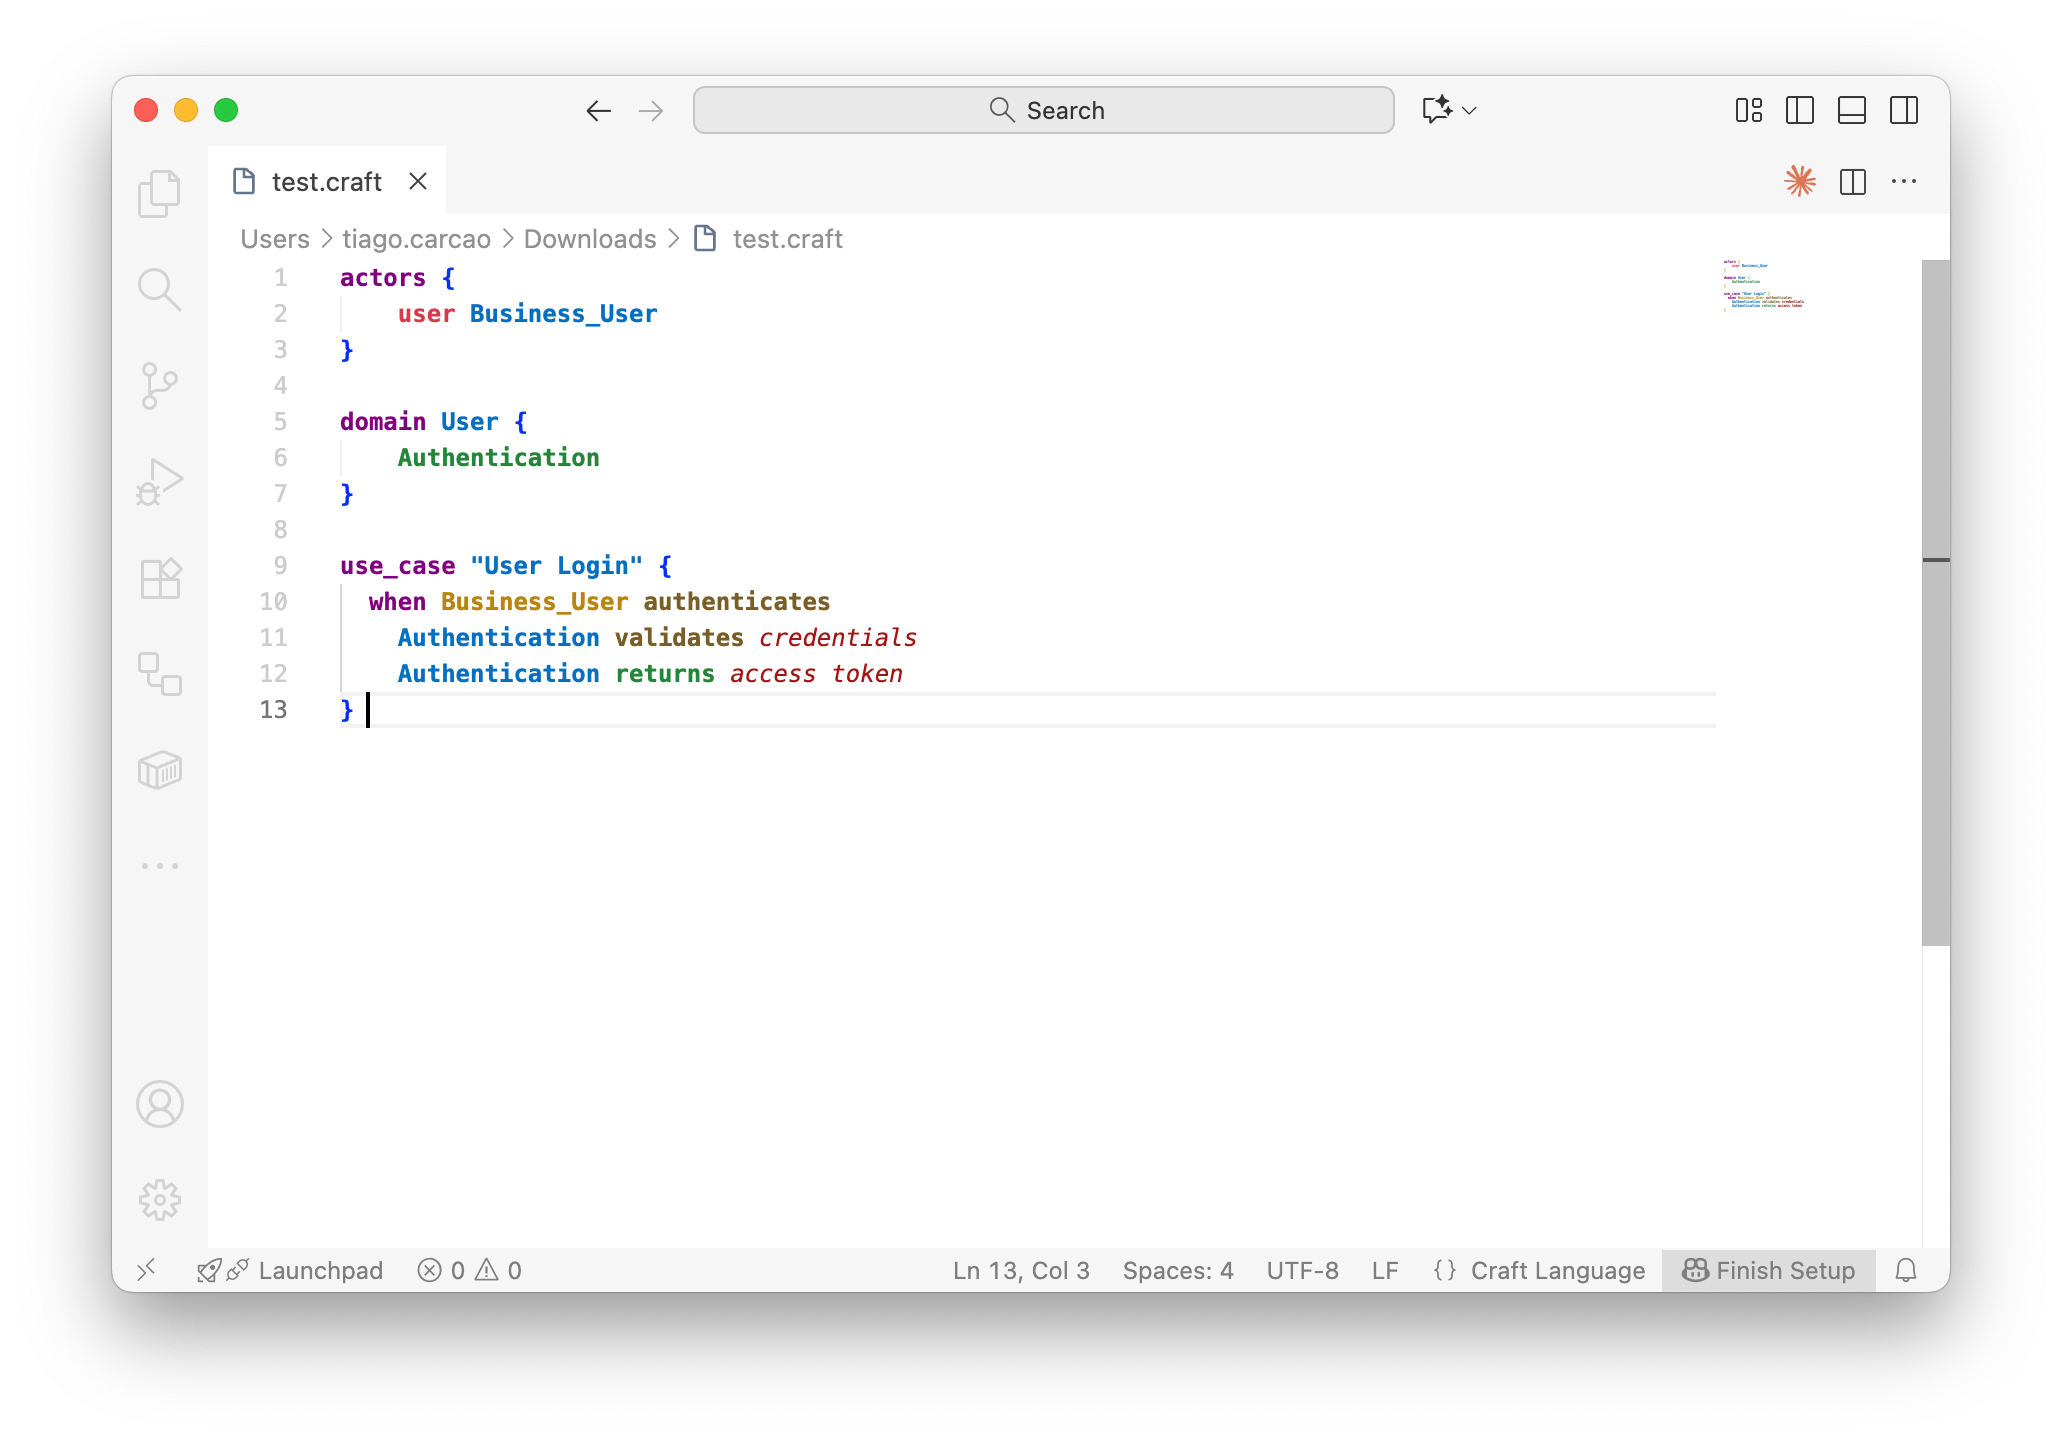
Task: Click Authentication on line 6
Action: (x=498, y=458)
